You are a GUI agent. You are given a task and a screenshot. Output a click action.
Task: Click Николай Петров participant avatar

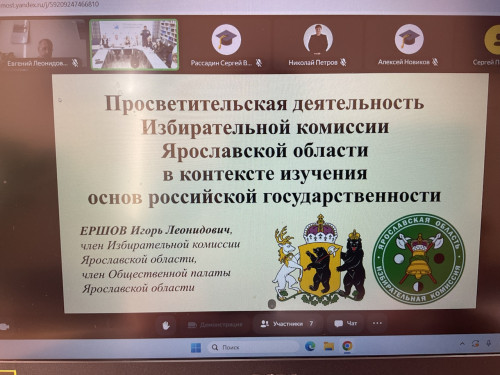pyautogui.click(x=318, y=39)
